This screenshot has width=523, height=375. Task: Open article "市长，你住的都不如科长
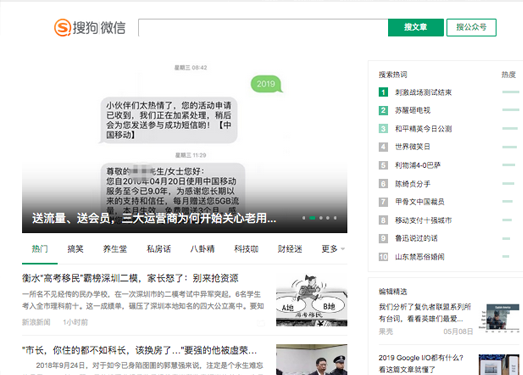point(139,350)
